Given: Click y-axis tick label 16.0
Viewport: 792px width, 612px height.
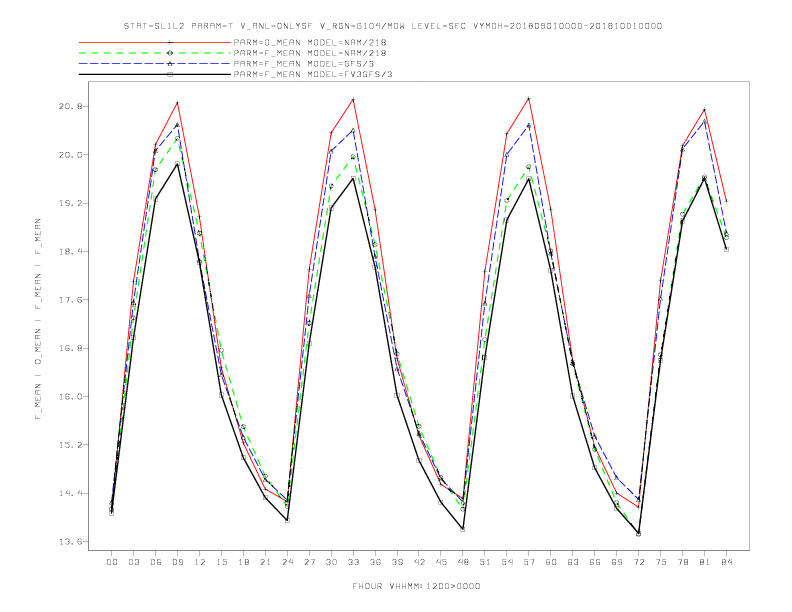Looking at the screenshot, I should point(70,396).
